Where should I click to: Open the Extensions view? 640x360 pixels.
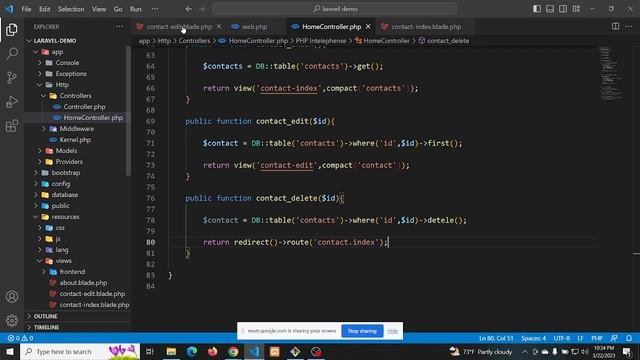point(12,126)
